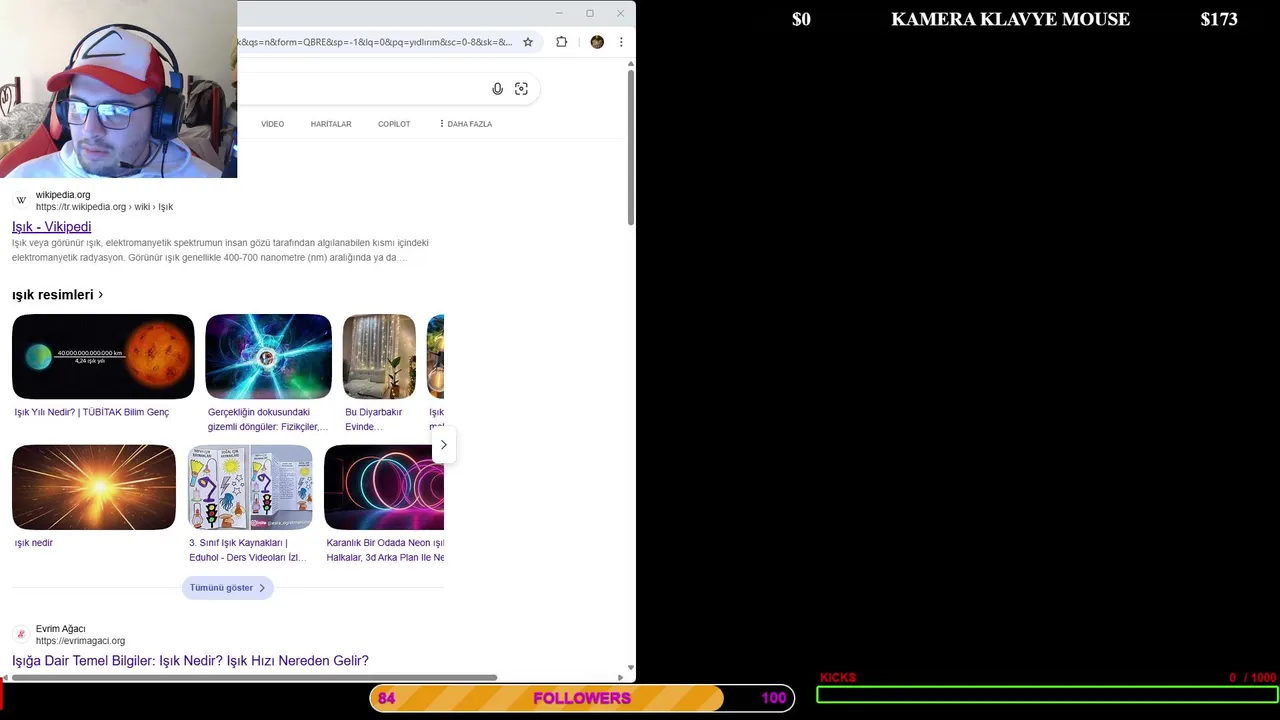Click the horizontal scrollbar at page bottom
Viewport: 1280px width, 720px height.
tap(255, 677)
